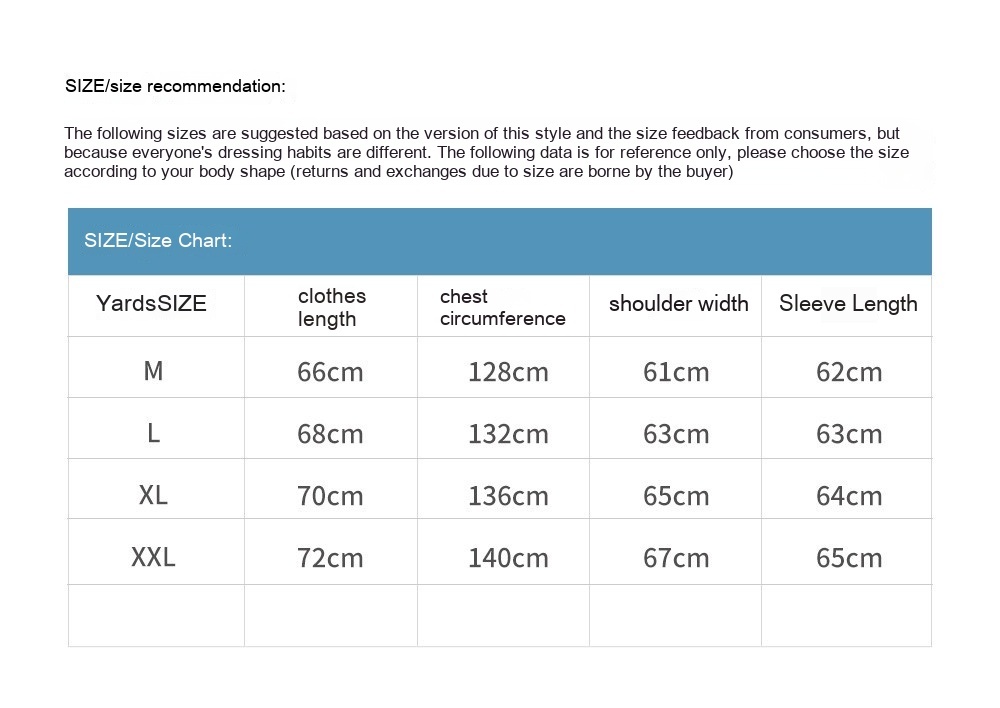Click the 70cm clothes length cell
This screenshot has height=708, width=1000.
coord(330,496)
